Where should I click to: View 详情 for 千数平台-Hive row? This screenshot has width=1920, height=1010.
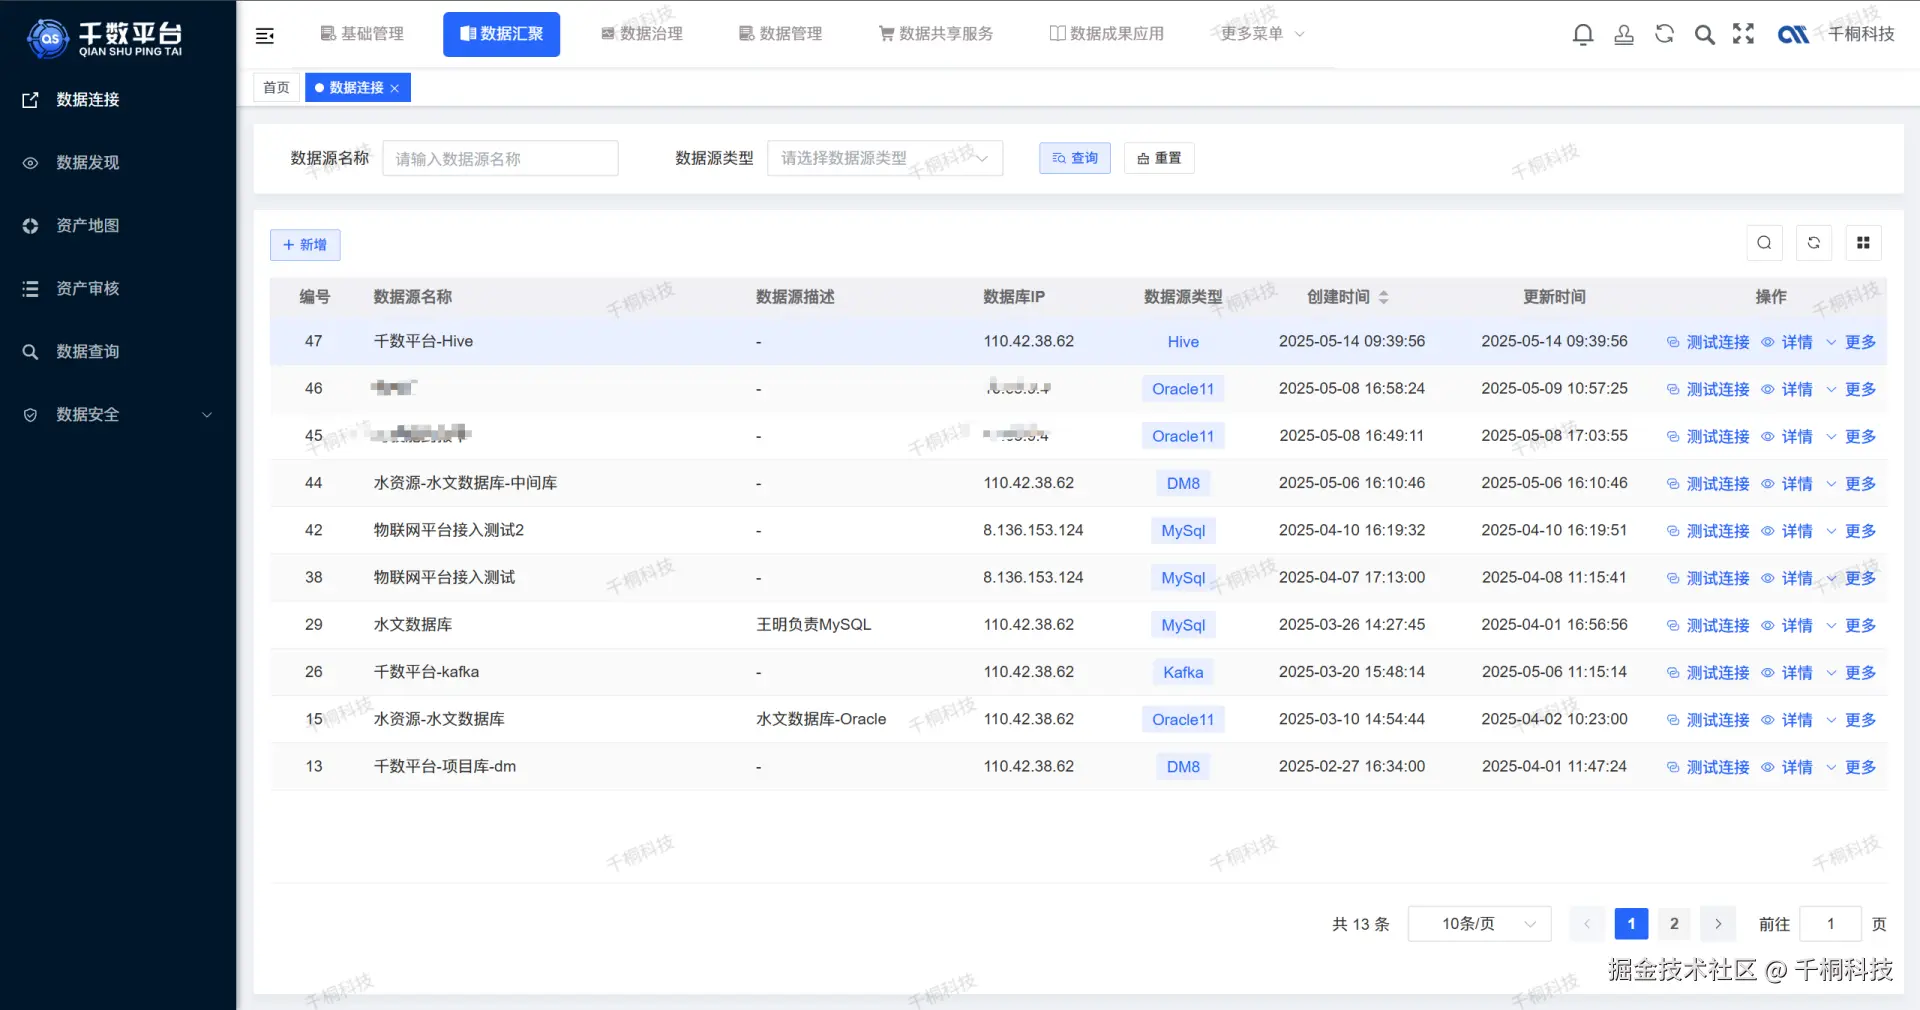(1787, 342)
